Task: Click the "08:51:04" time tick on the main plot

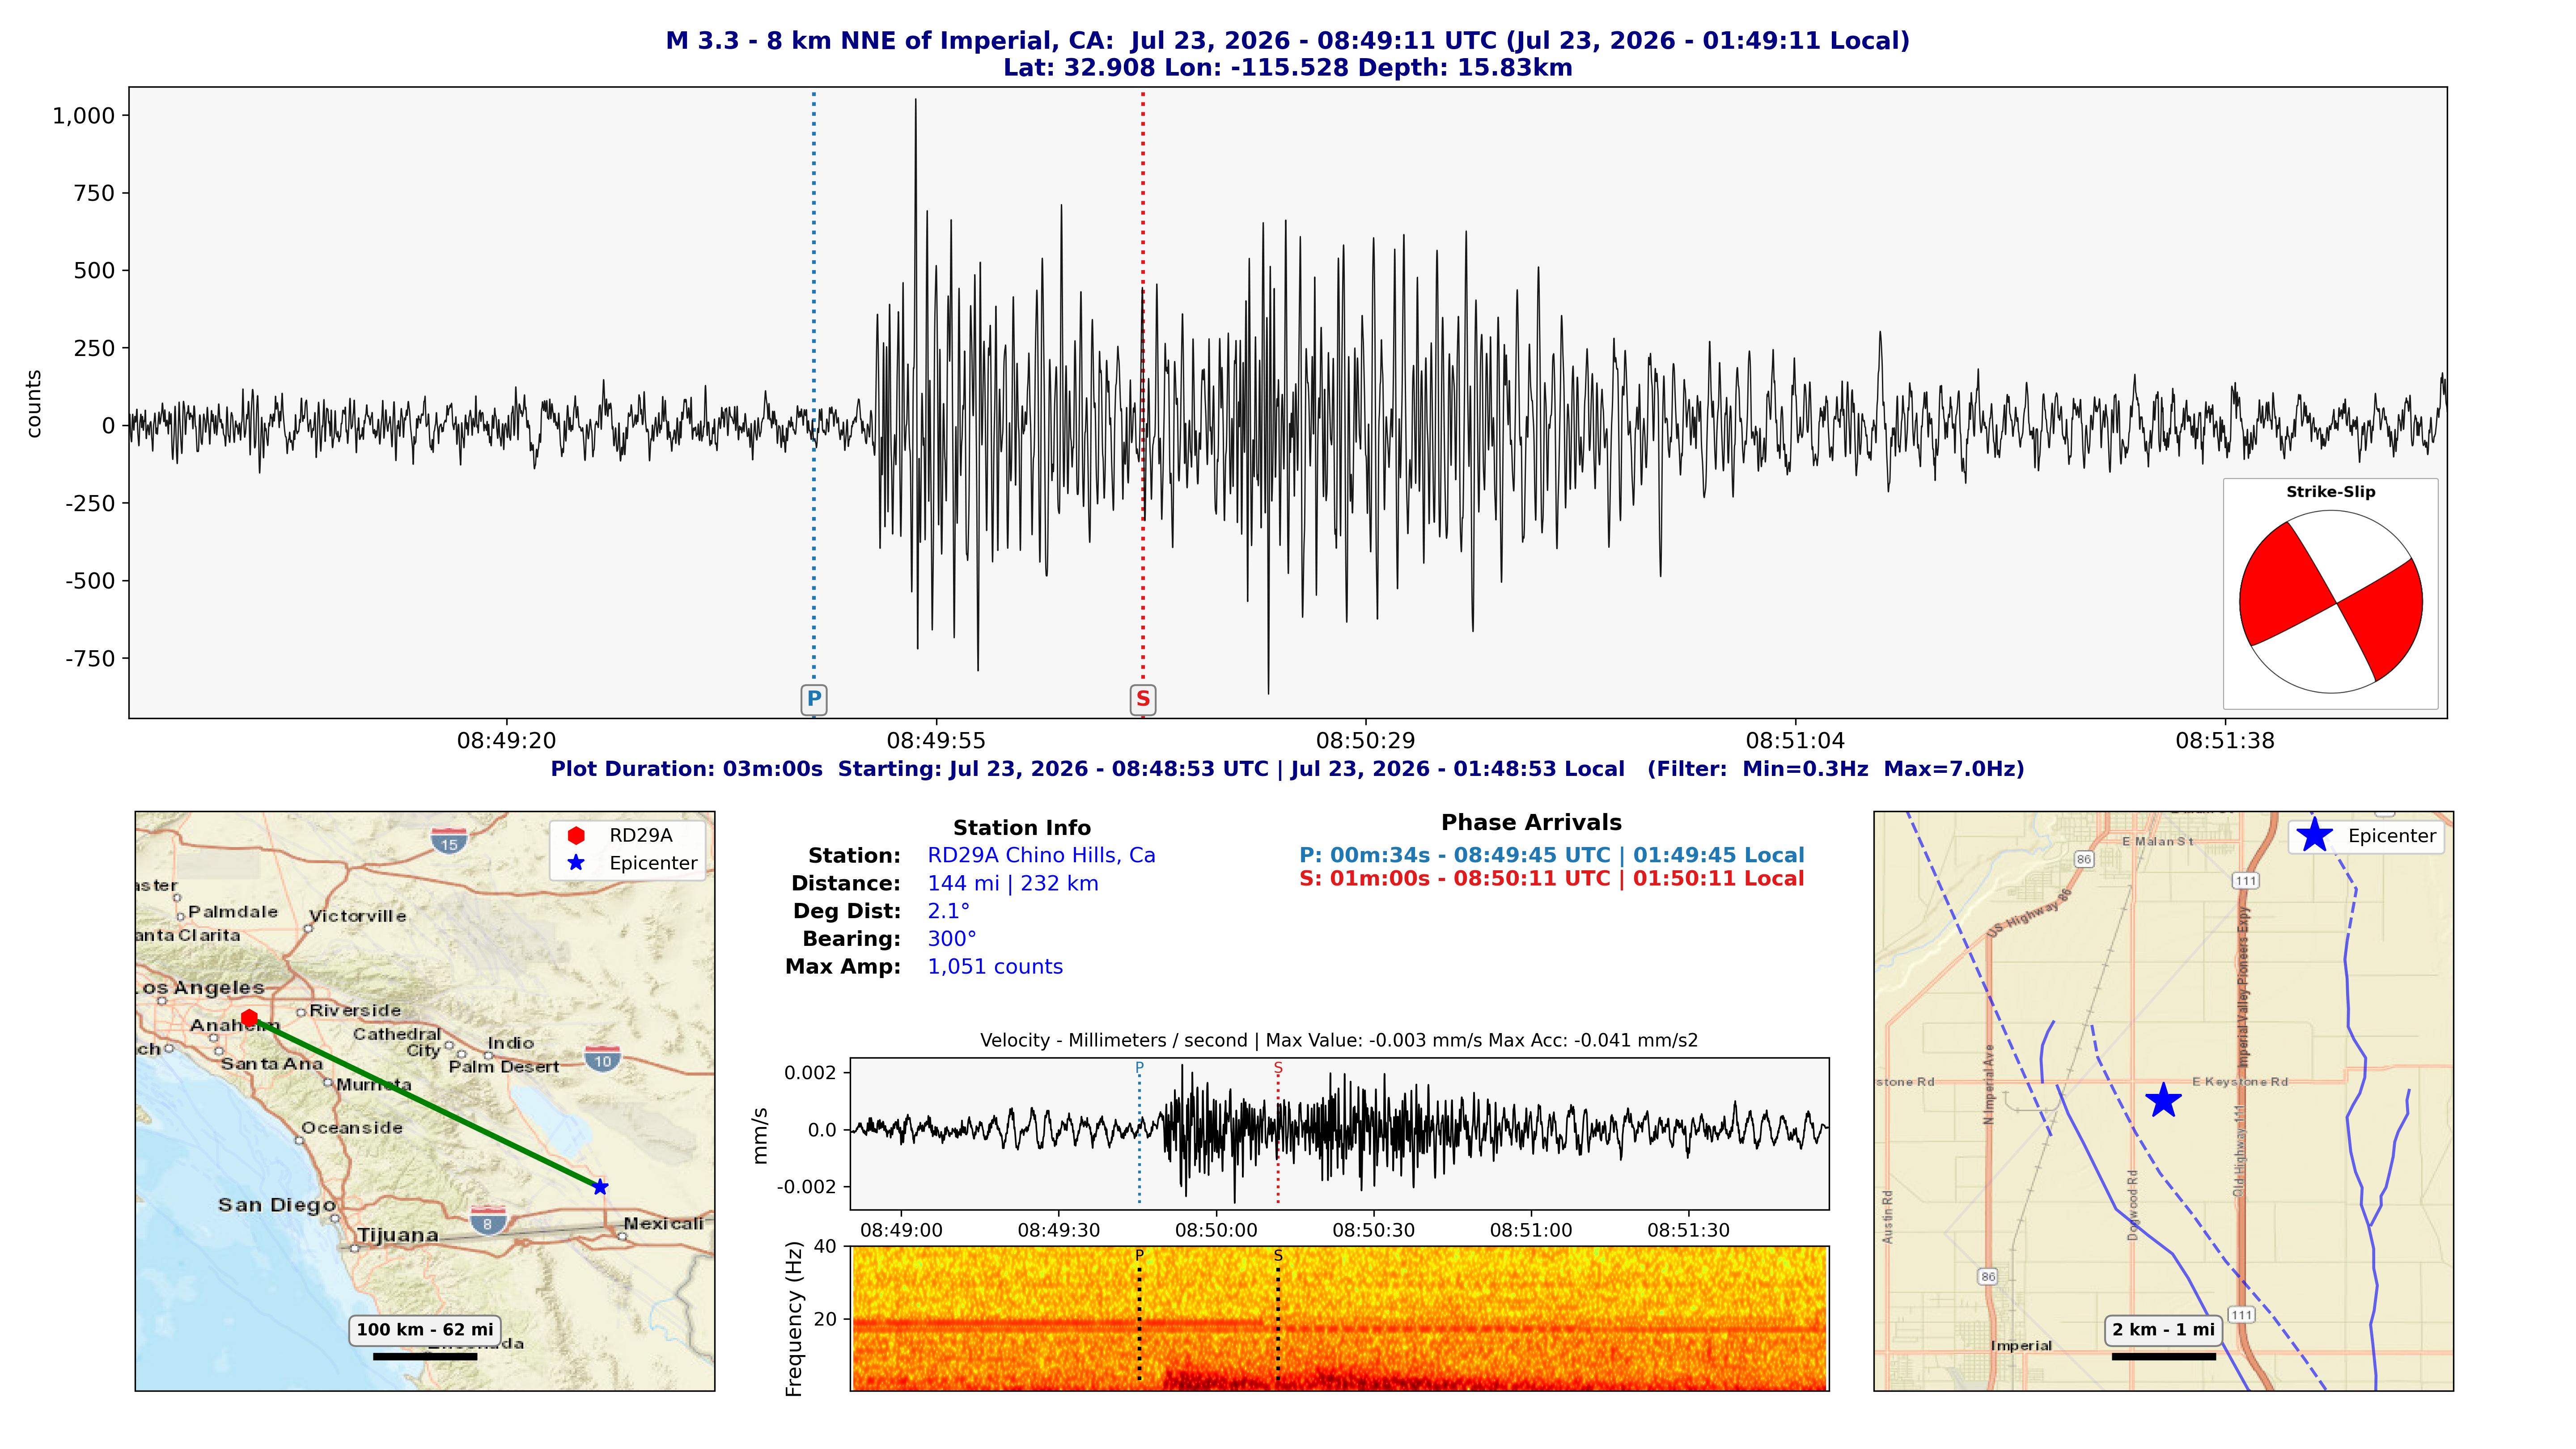Action: [x=1795, y=741]
